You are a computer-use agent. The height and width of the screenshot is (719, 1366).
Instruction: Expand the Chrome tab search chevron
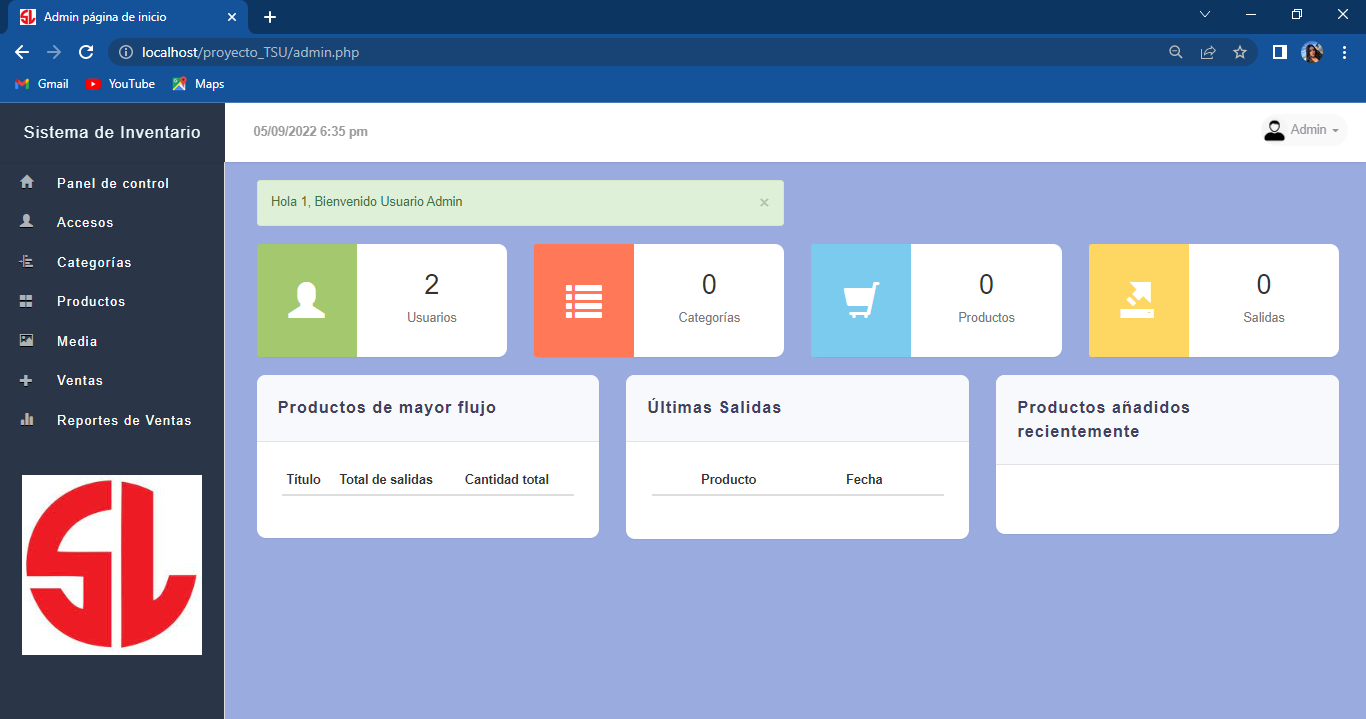point(1205,15)
